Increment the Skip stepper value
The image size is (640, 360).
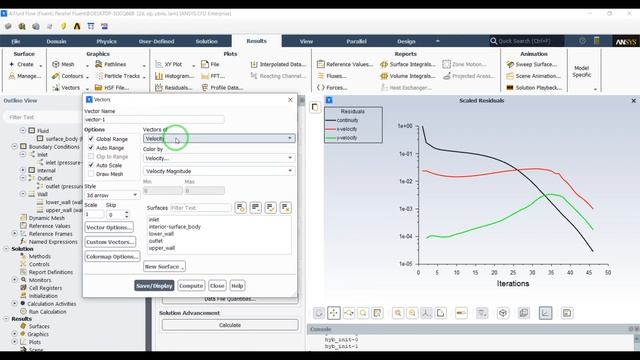pos(127,212)
